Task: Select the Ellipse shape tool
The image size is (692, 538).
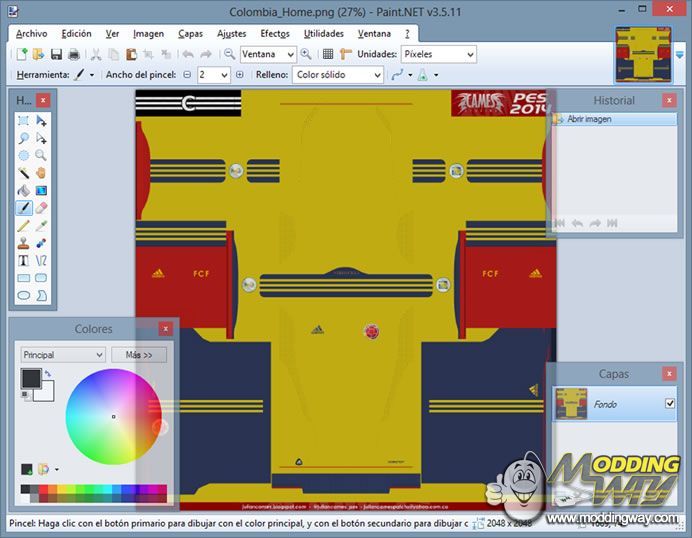Action: pyautogui.click(x=23, y=295)
